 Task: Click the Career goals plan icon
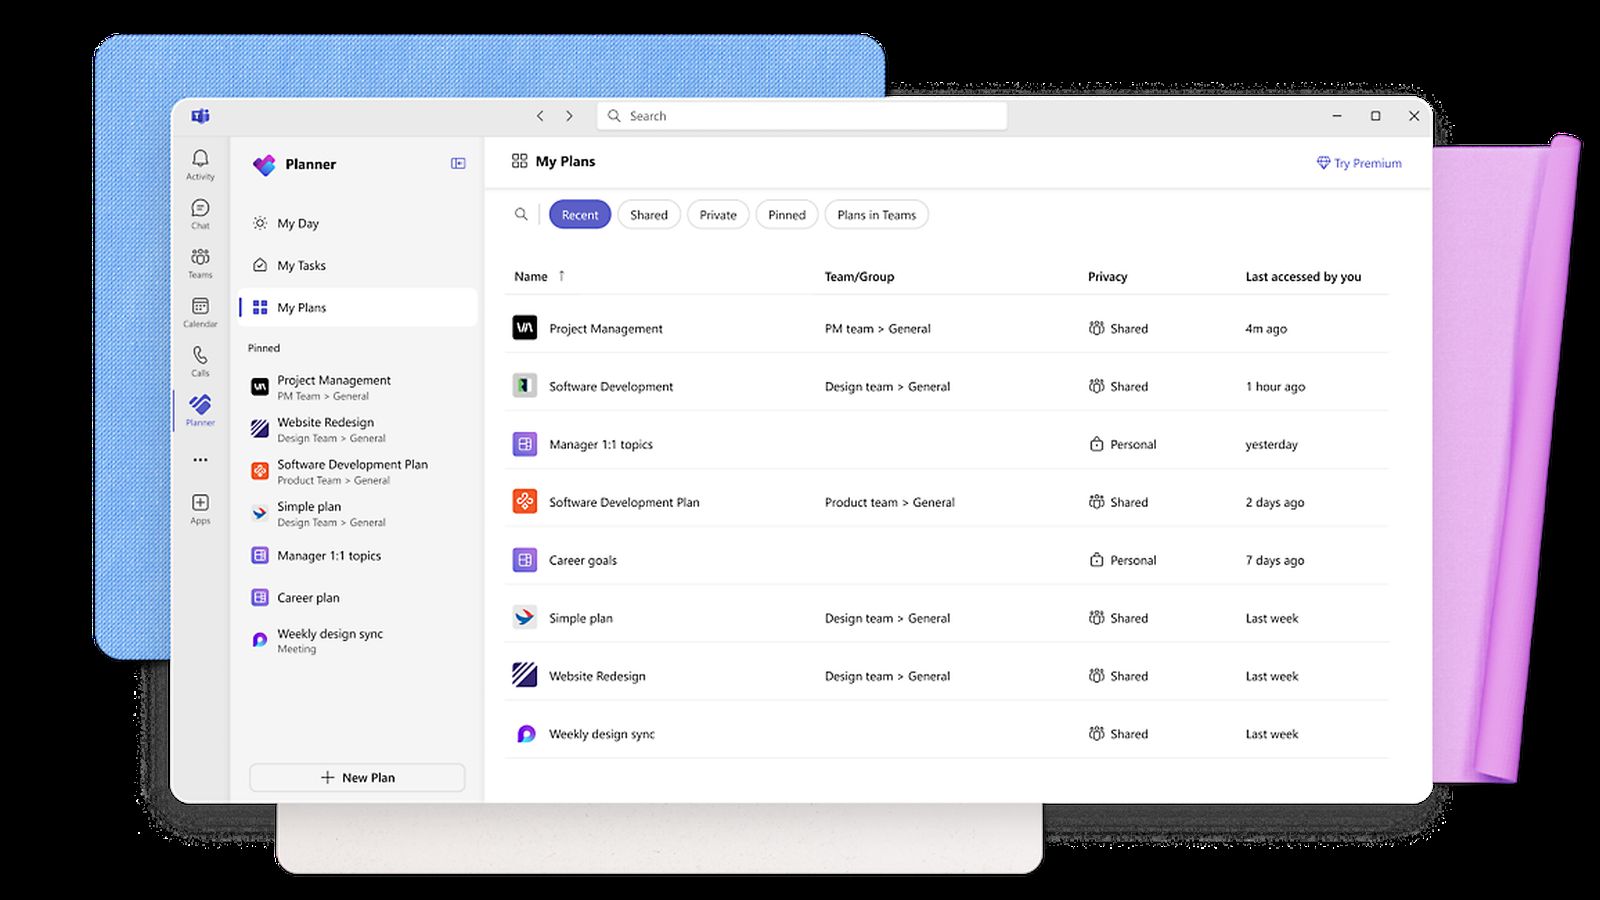tap(525, 560)
